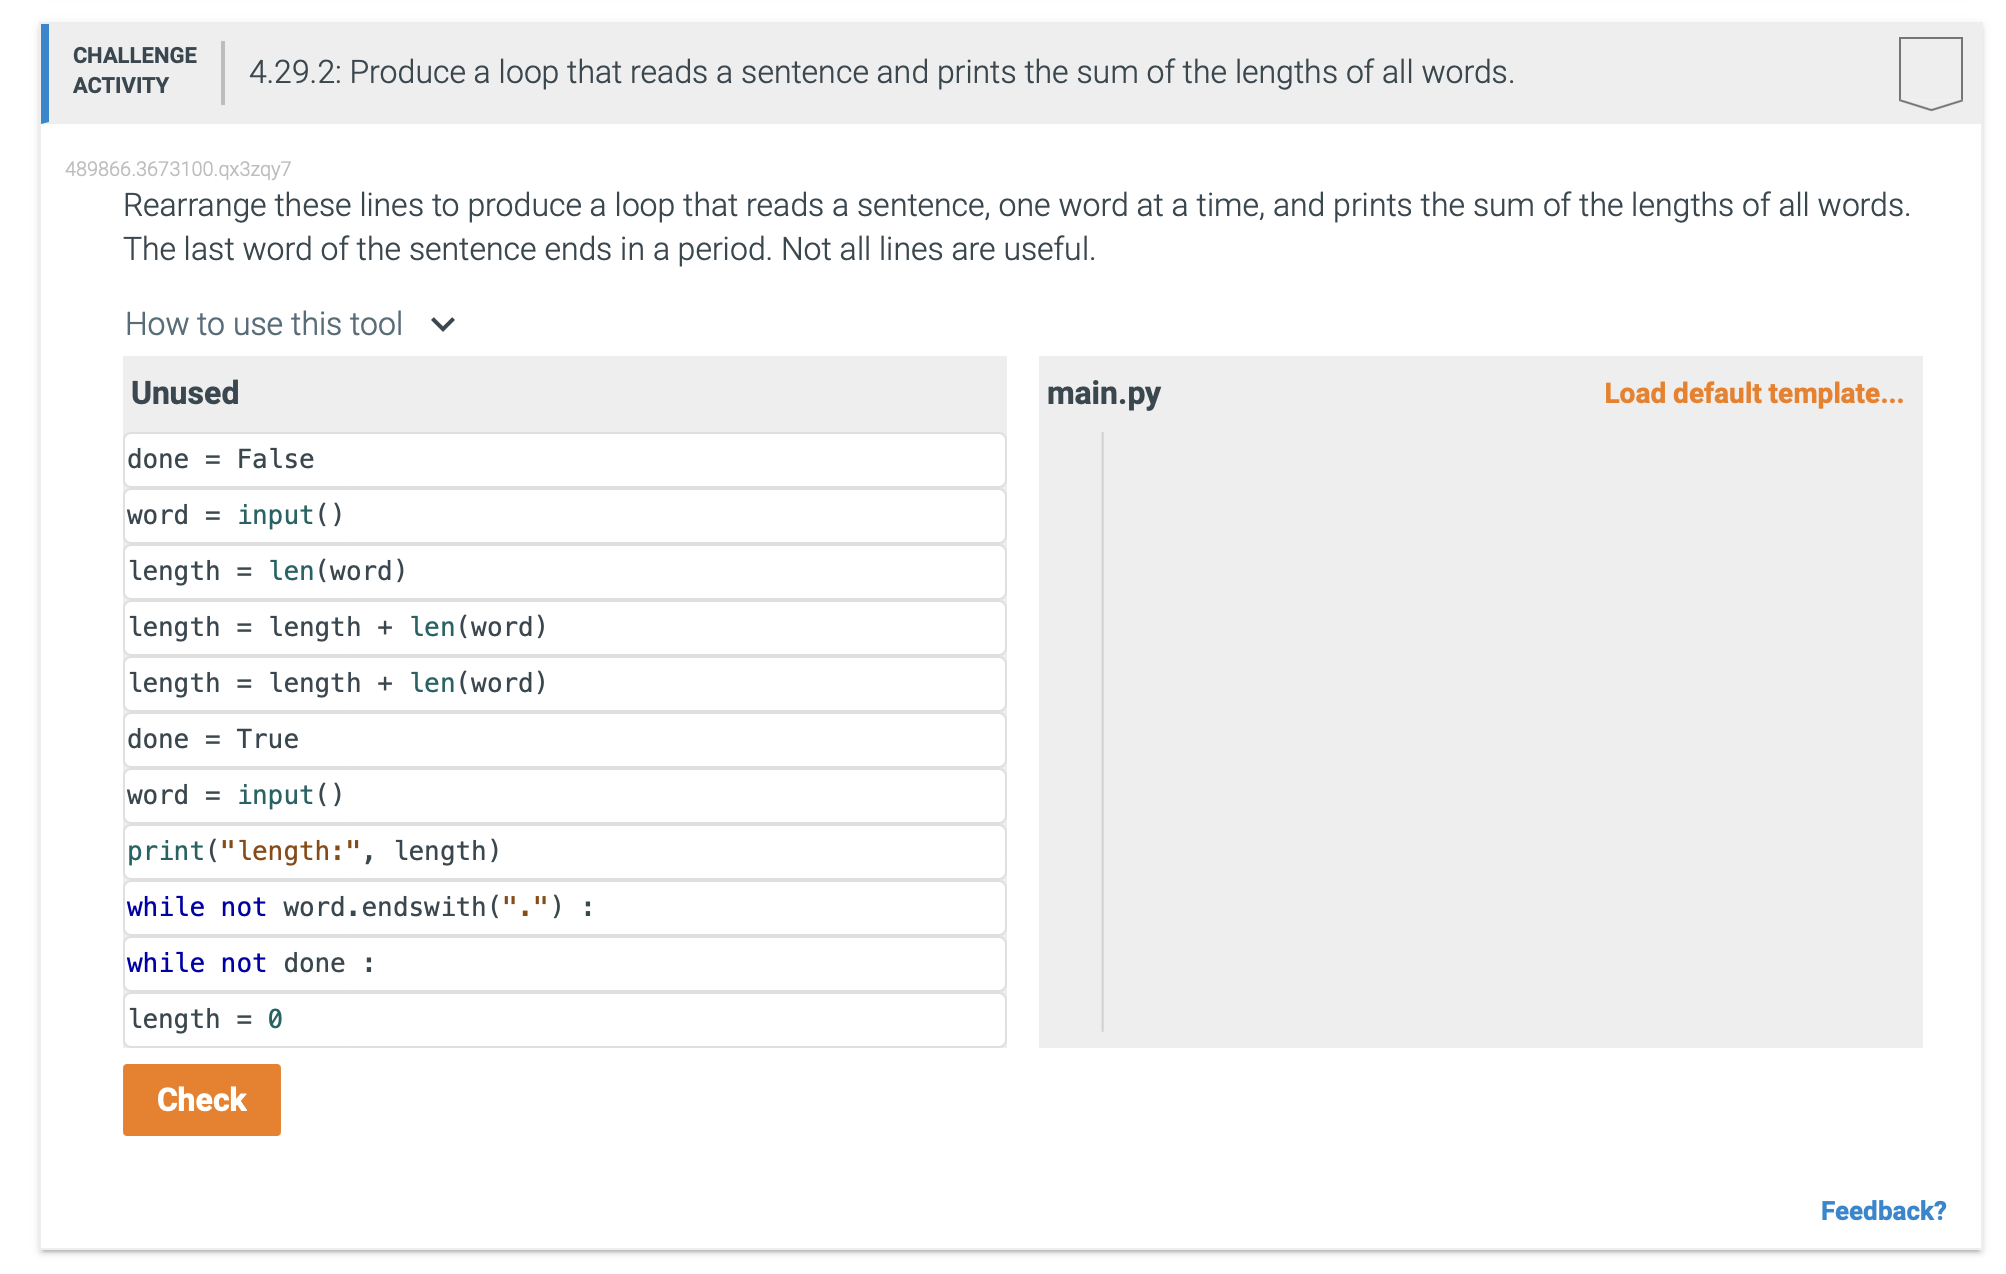This screenshot has width=2006, height=1274.
Task: Select the "done = False" code line
Action: (564, 460)
